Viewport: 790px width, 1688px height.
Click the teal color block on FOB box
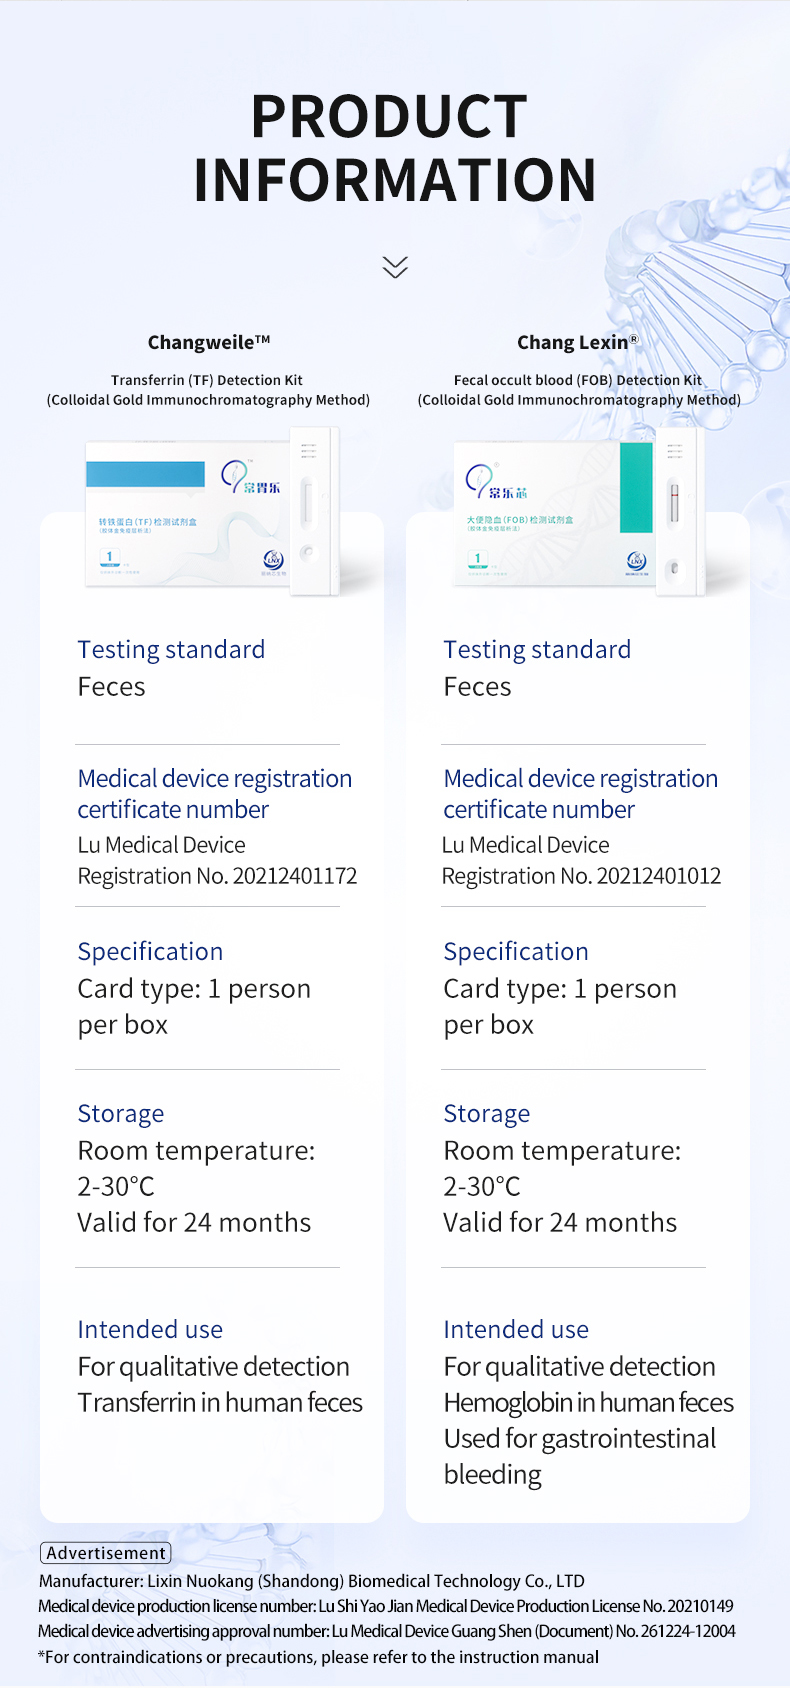click(x=636, y=487)
